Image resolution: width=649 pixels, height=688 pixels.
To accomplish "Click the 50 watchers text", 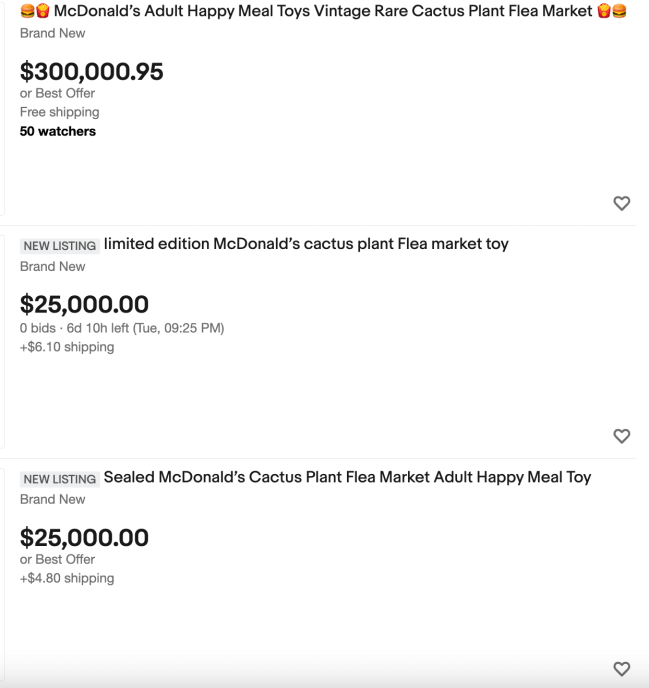I will pos(58,131).
